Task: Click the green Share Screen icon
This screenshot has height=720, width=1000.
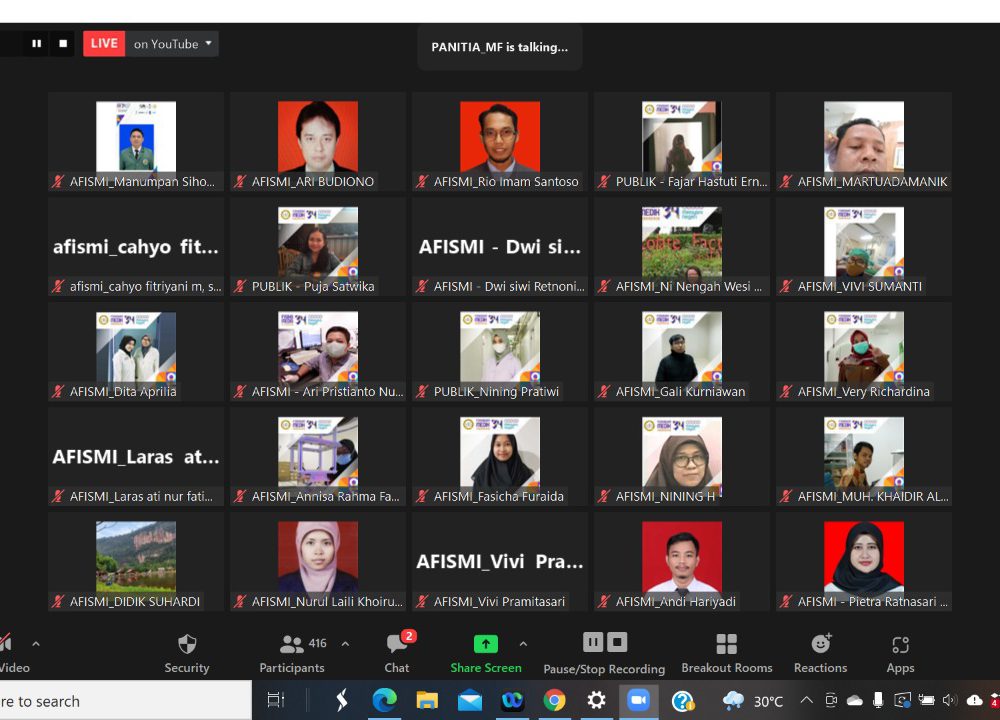Action: point(485,644)
